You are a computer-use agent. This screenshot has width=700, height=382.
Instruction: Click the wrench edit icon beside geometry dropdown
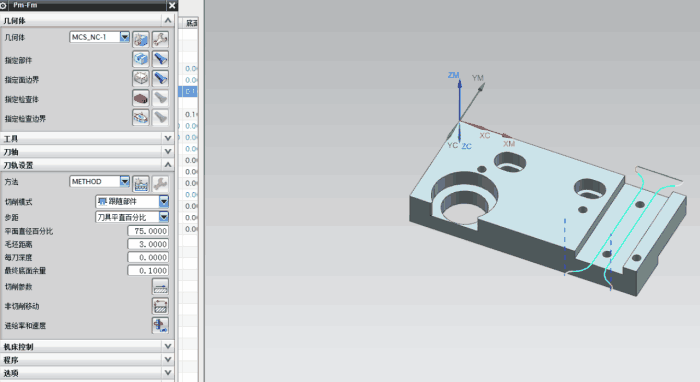pyautogui.click(x=160, y=39)
